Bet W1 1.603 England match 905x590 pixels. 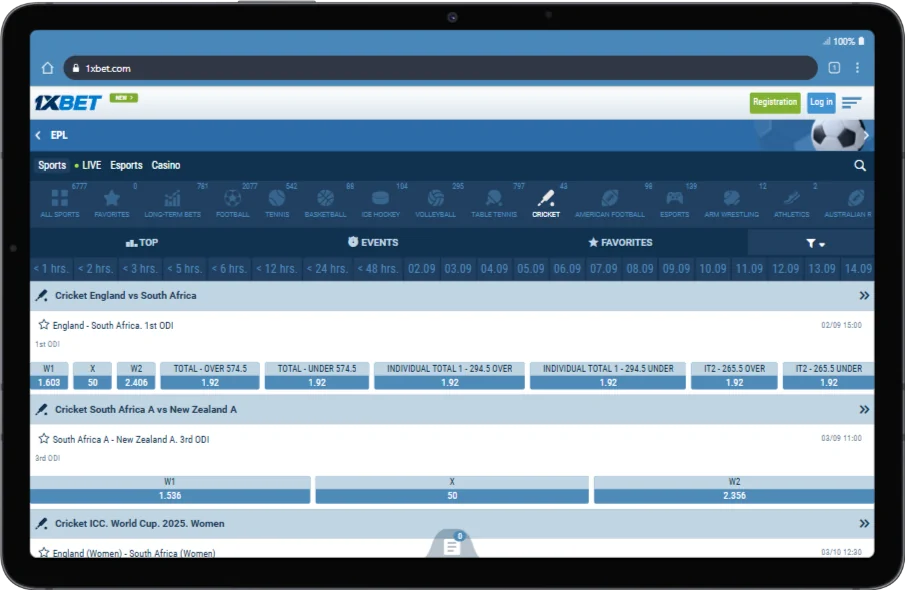(x=49, y=376)
